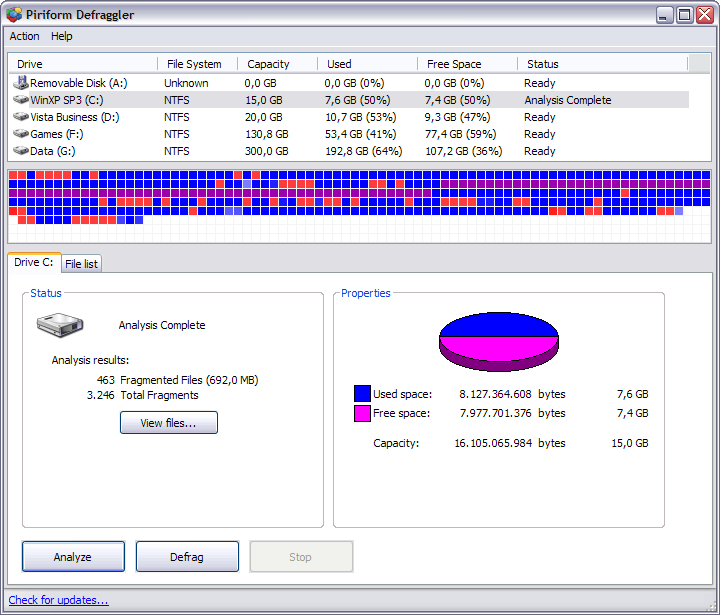Sort by the File System column header
The image size is (720, 615).
coord(197,64)
